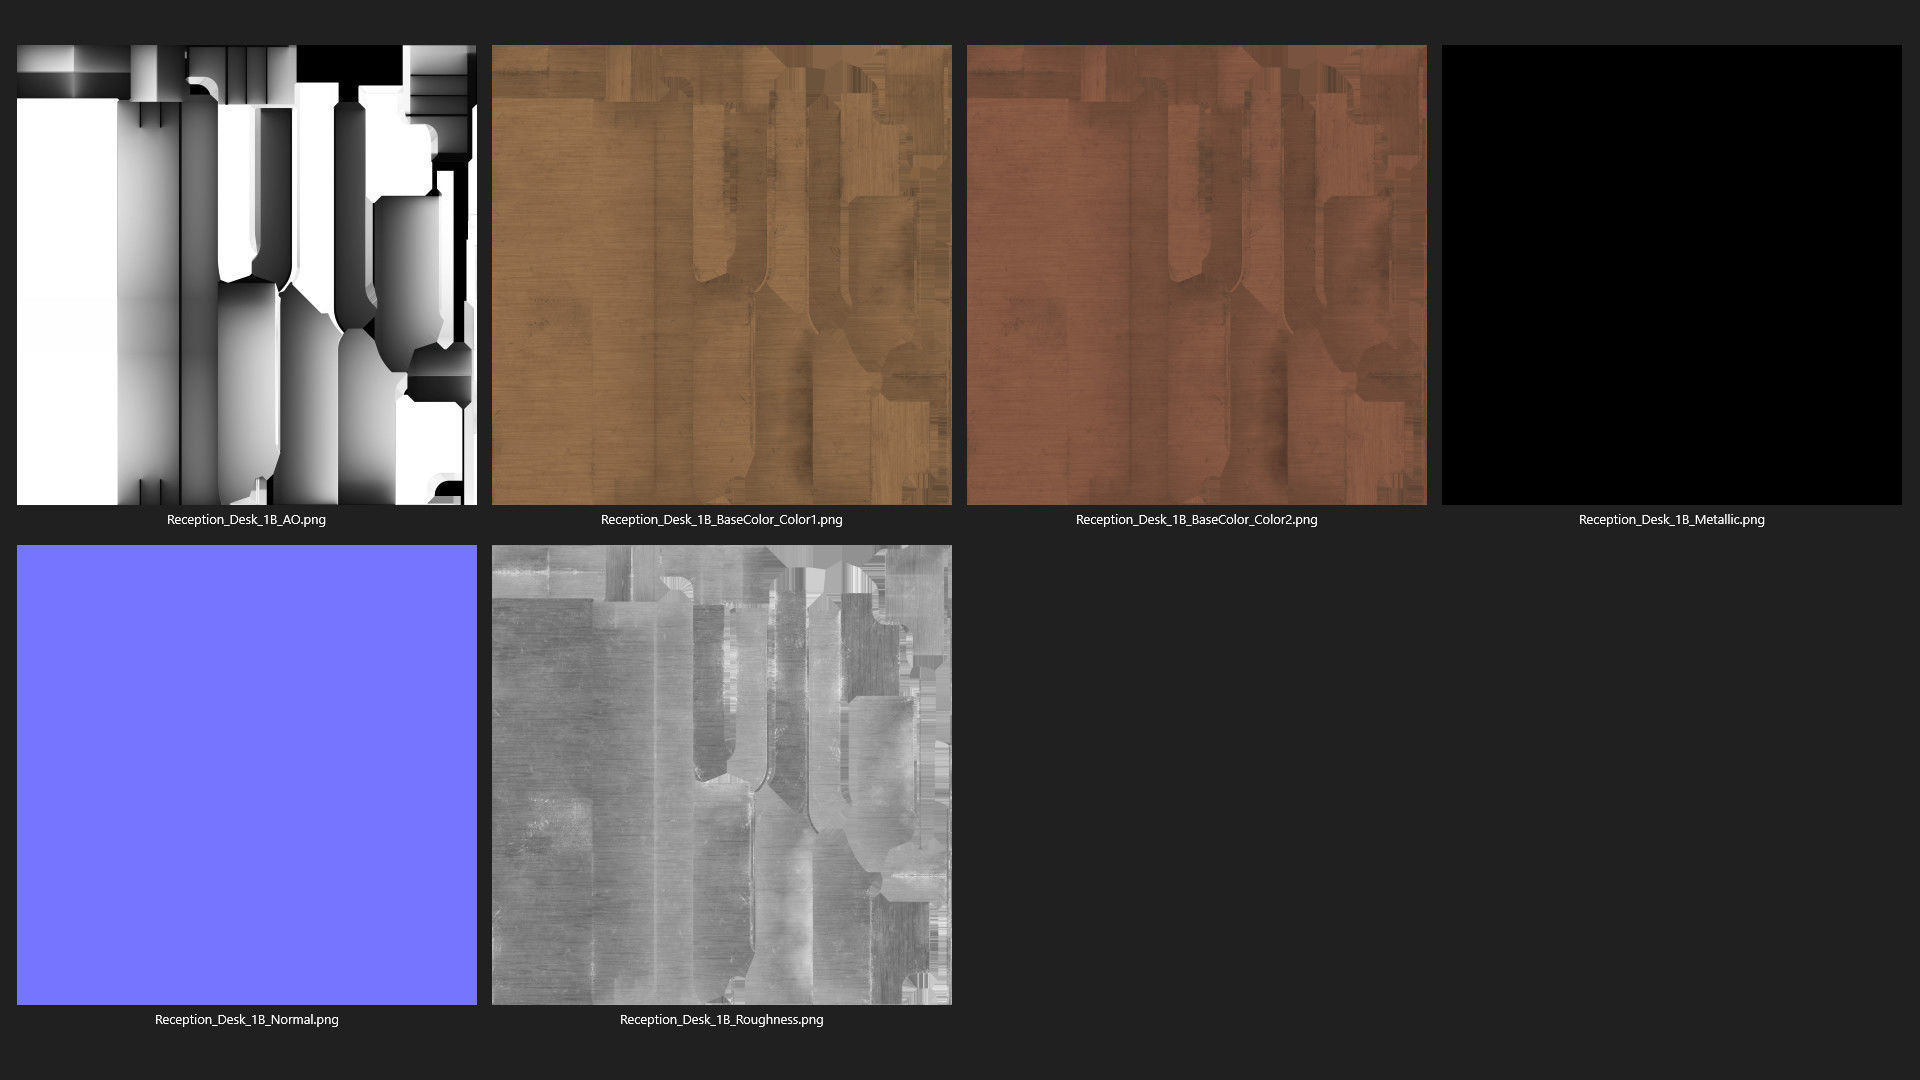Select the Reception_Desk_1B_AO.png thumbnail image
Image resolution: width=1920 pixels, height=1080 pixels.
tap(246, 274)
